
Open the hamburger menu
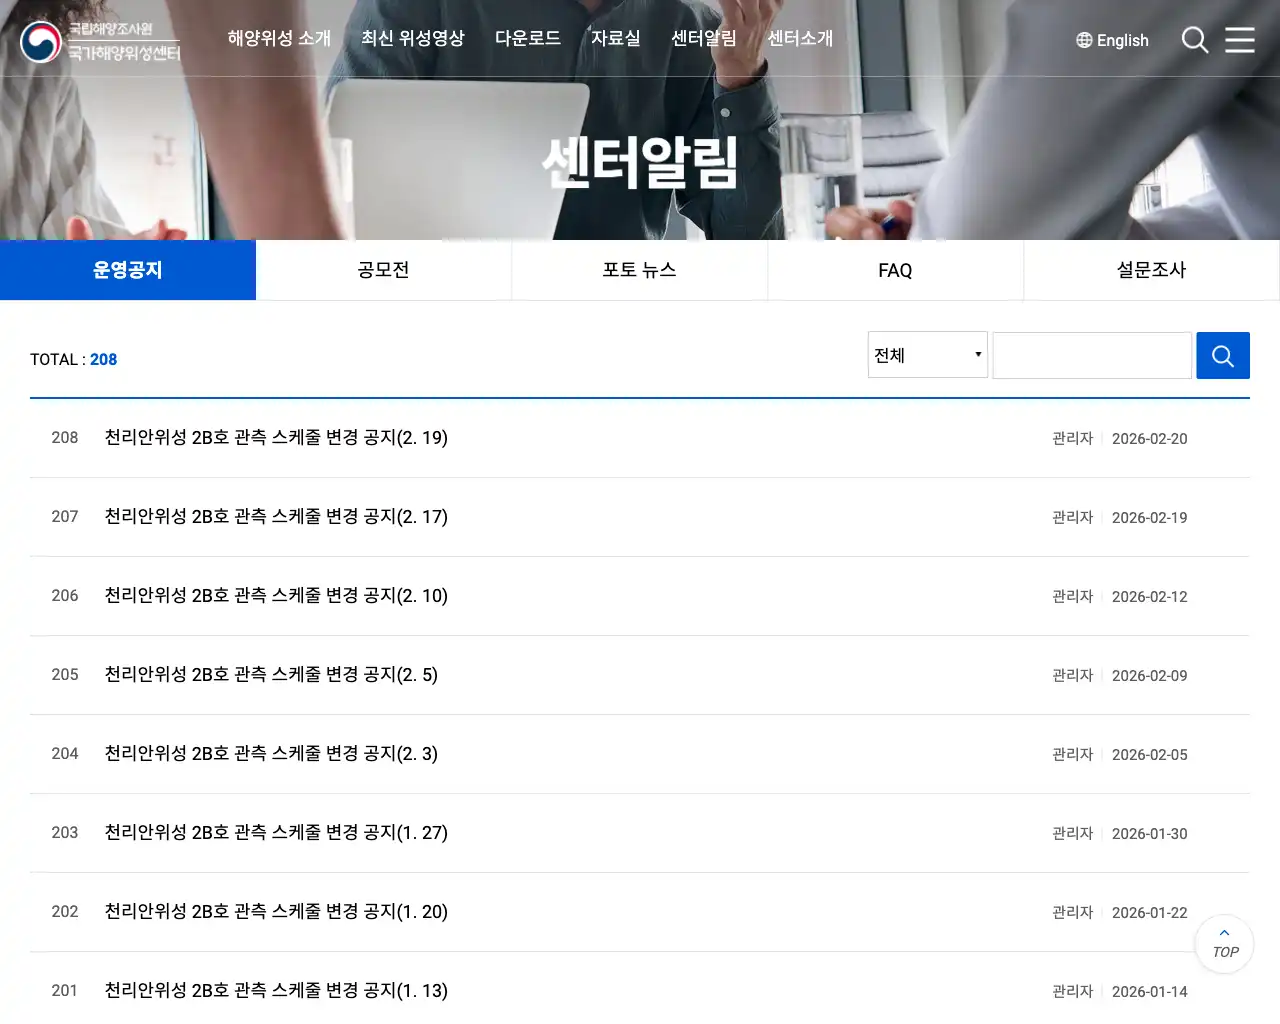[x=1240, y=40]
